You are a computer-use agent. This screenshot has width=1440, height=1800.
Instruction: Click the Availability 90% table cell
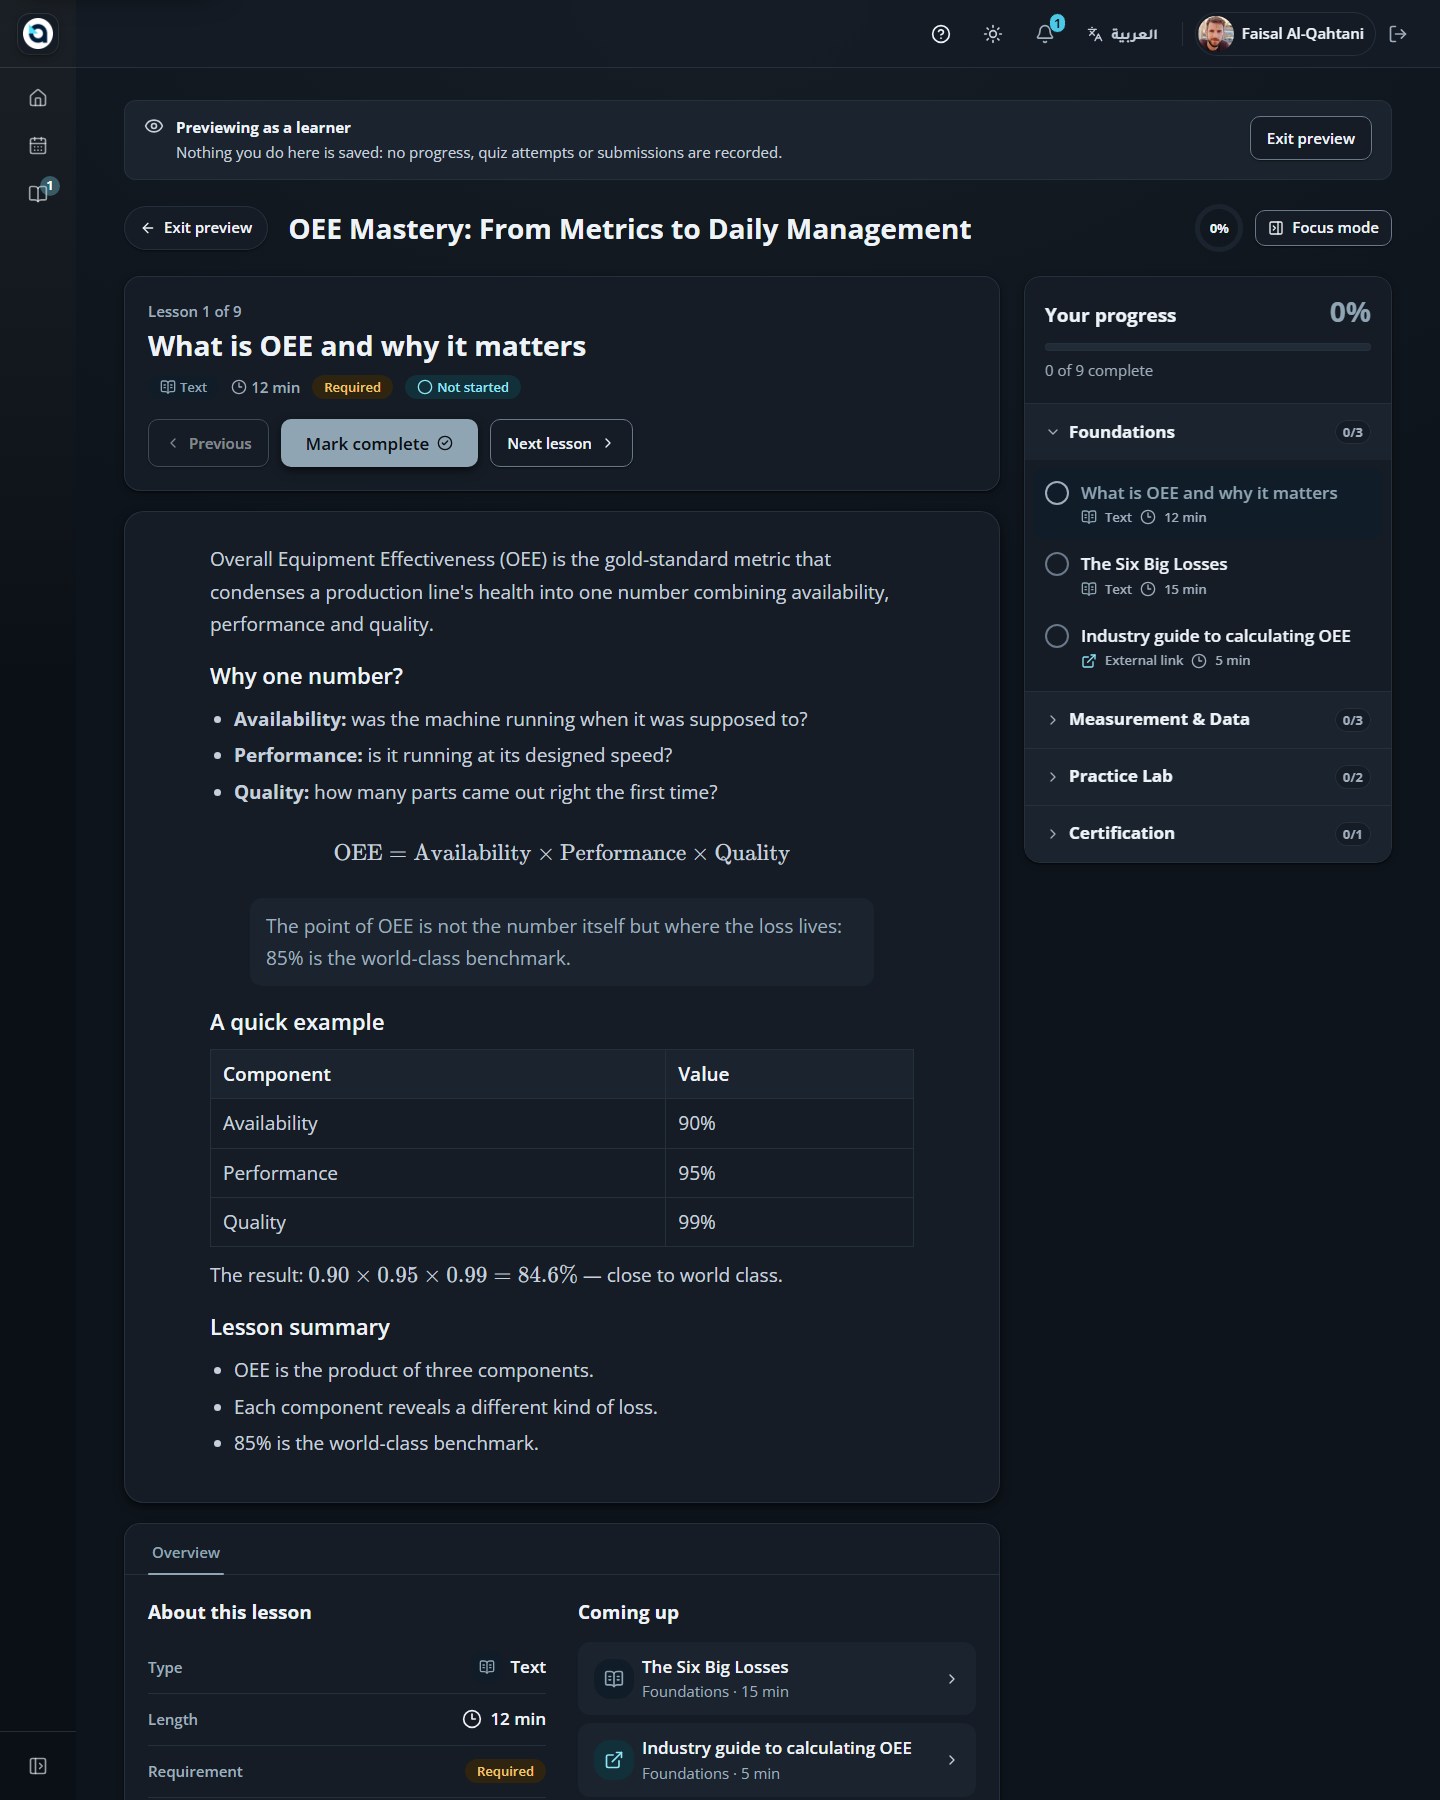click(x=789, y=1123)
